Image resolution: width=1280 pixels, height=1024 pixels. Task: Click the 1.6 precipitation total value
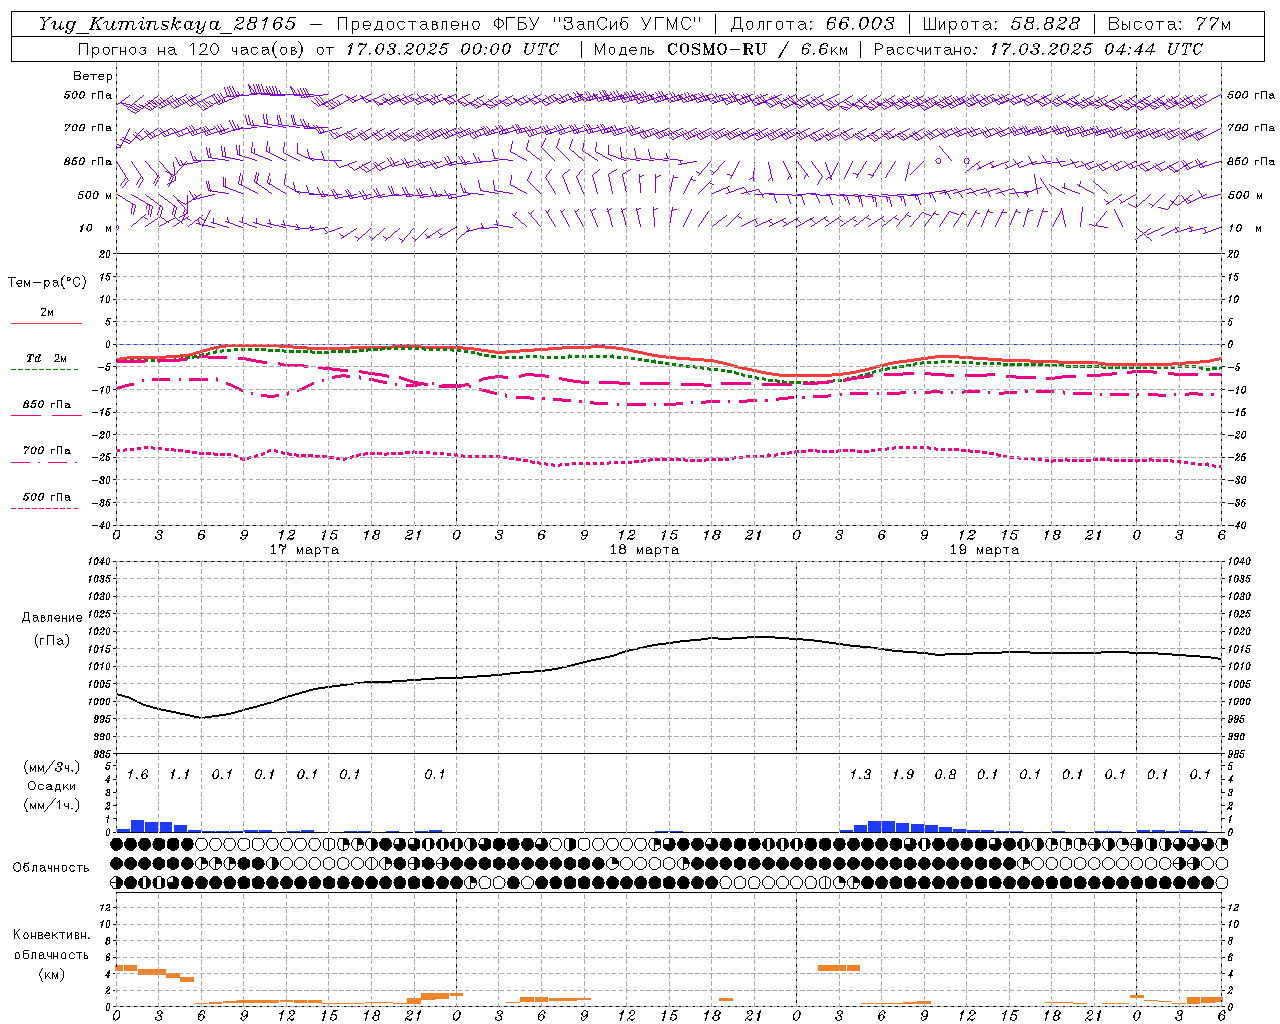tap(137, 775)
